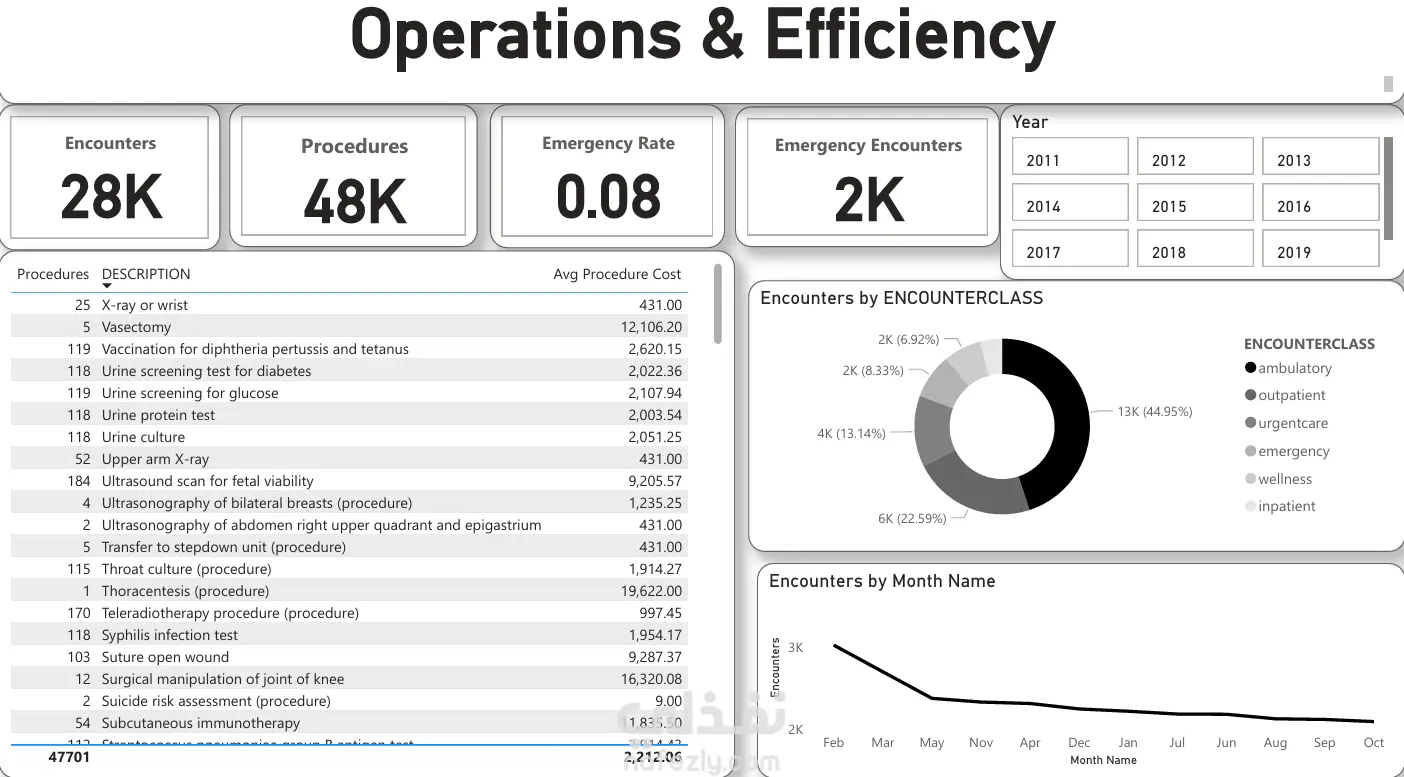The width and height of the screenshot is (1404, 777).
Task: Click the 13K (44.95%) data label
Action: (1155, 411)
